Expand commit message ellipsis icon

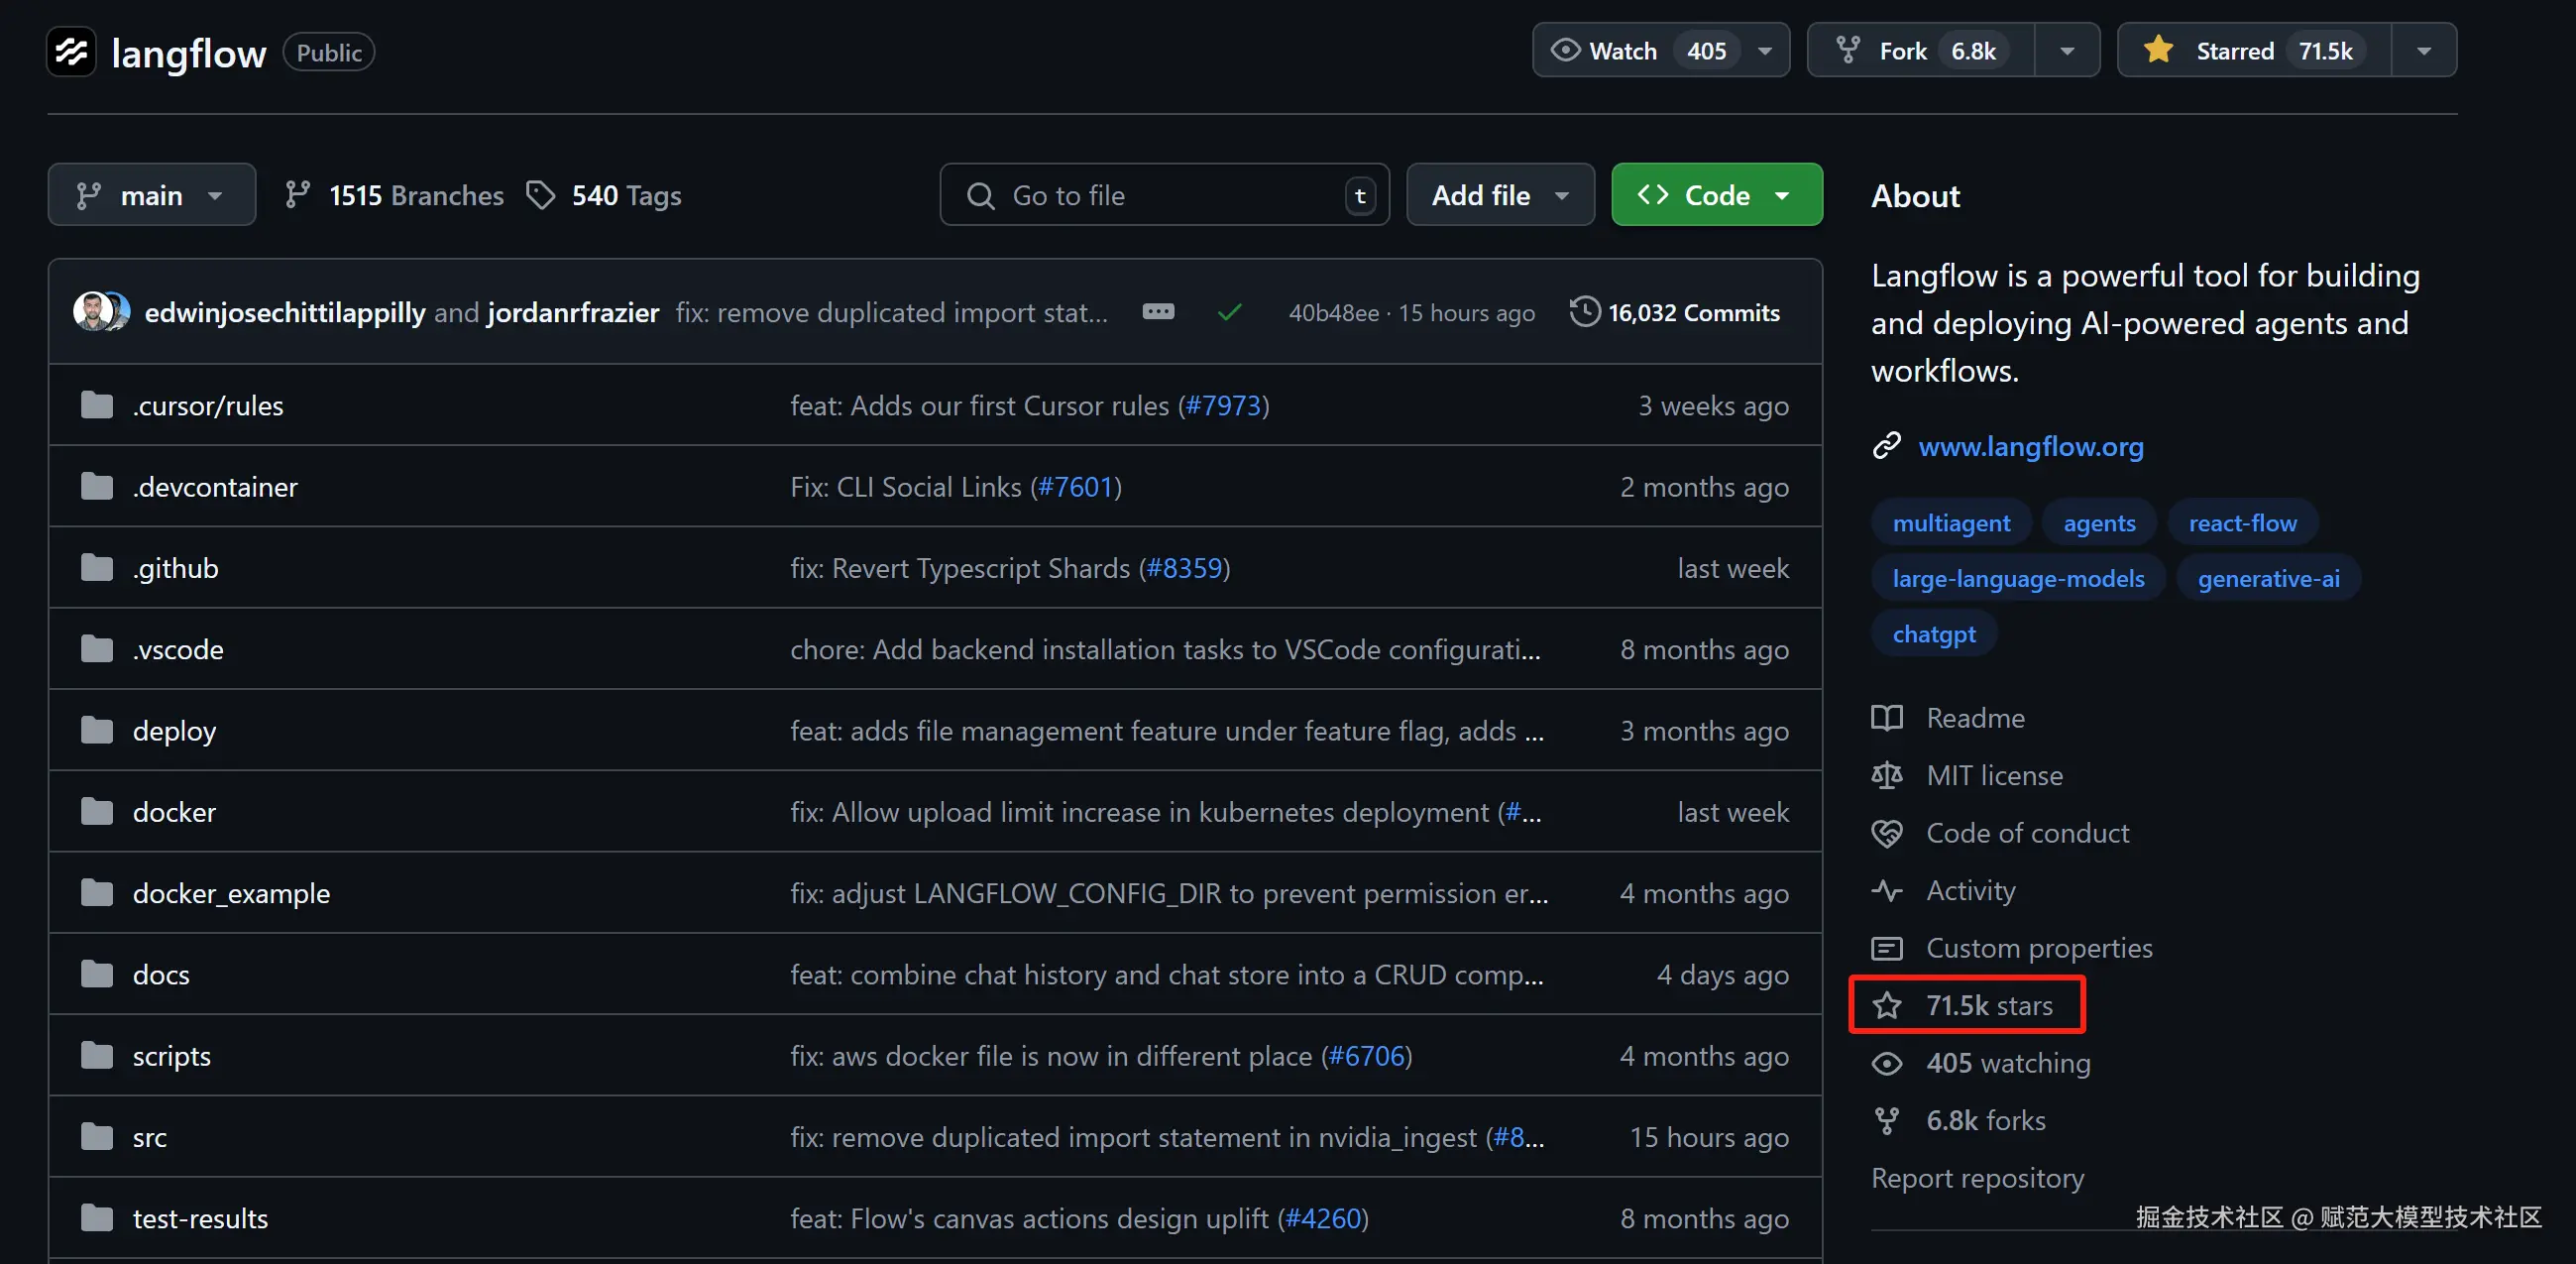pyautogui.click(x=1158, y=312)
